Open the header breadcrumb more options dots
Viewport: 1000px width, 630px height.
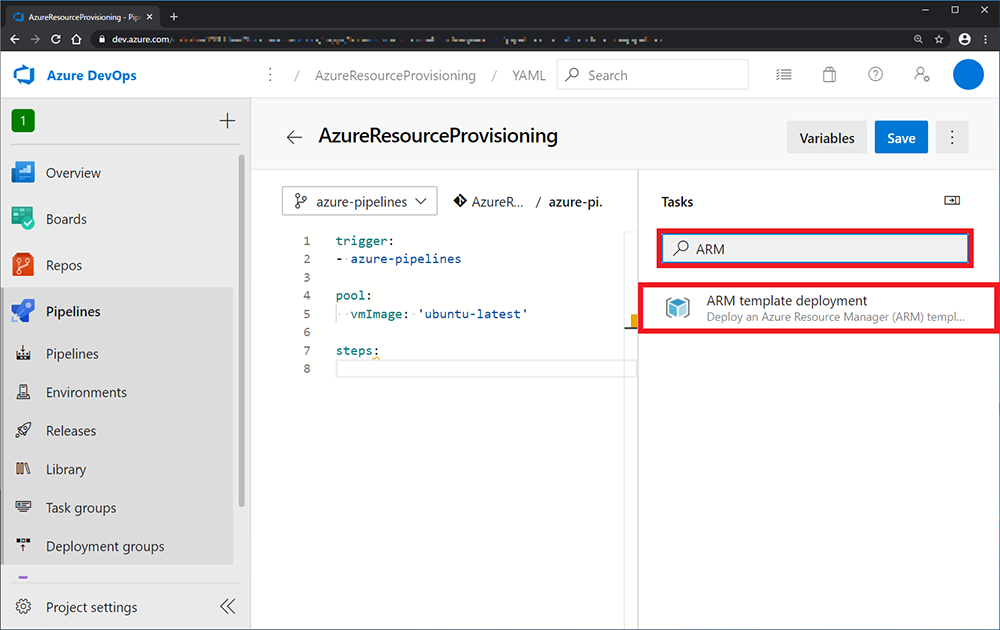(270, 75)
